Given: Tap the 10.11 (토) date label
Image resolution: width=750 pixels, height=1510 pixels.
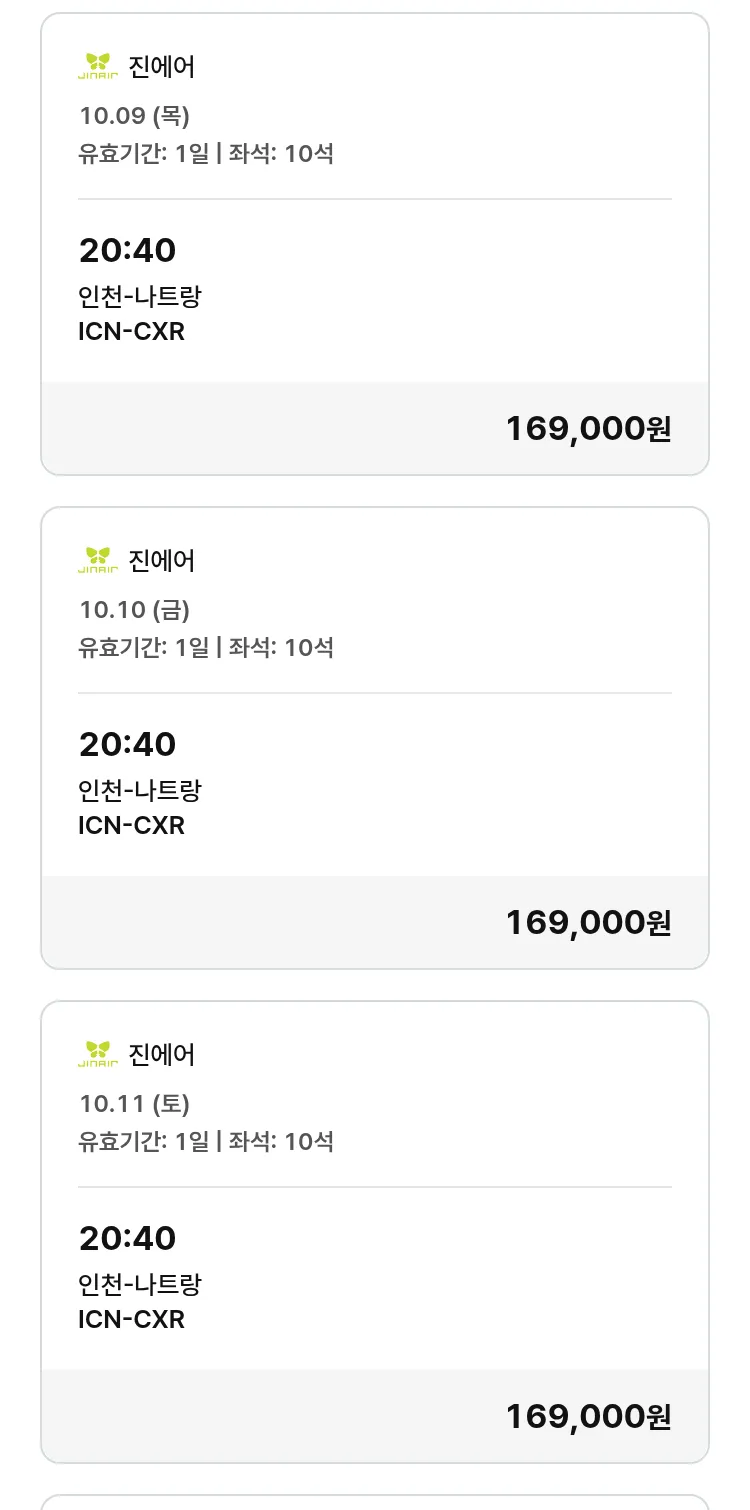Looking at the screenshot, I should (x=134, y=1103).
